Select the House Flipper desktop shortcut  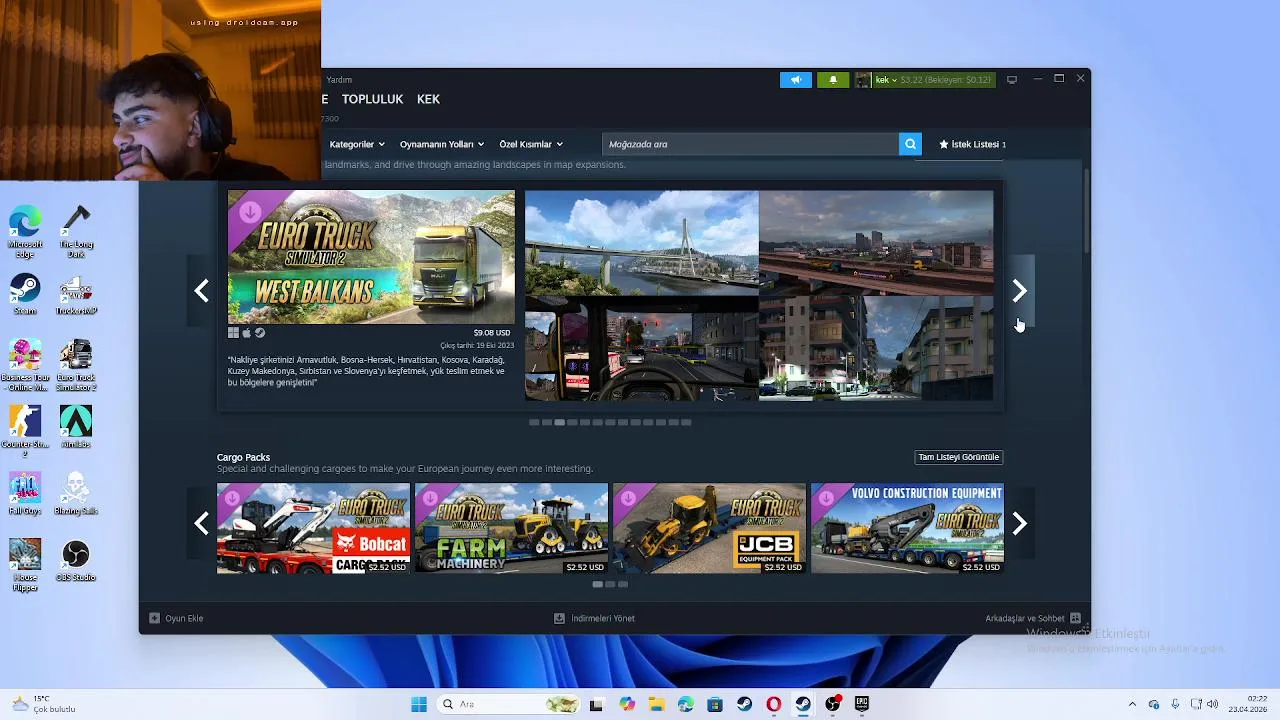click(x=25, y=566)
